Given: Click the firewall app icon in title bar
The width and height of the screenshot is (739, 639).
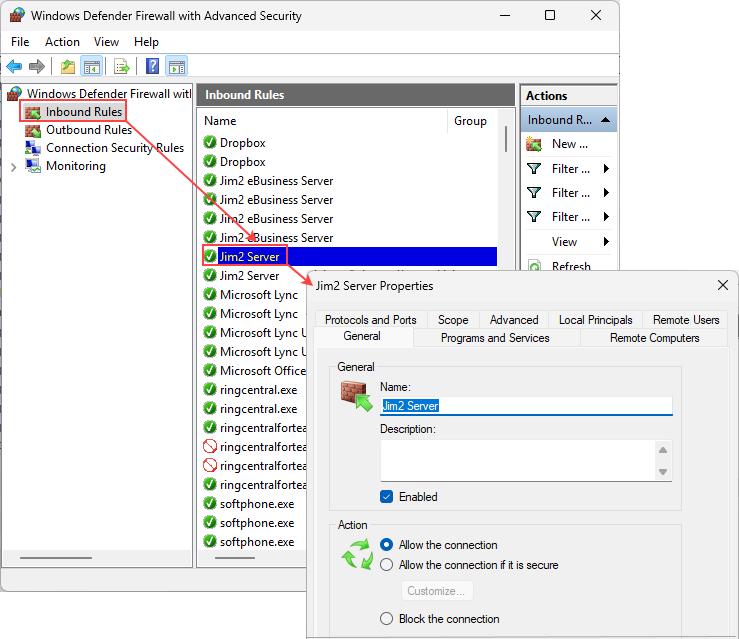Looking at the screenshot, I should 16,15.
